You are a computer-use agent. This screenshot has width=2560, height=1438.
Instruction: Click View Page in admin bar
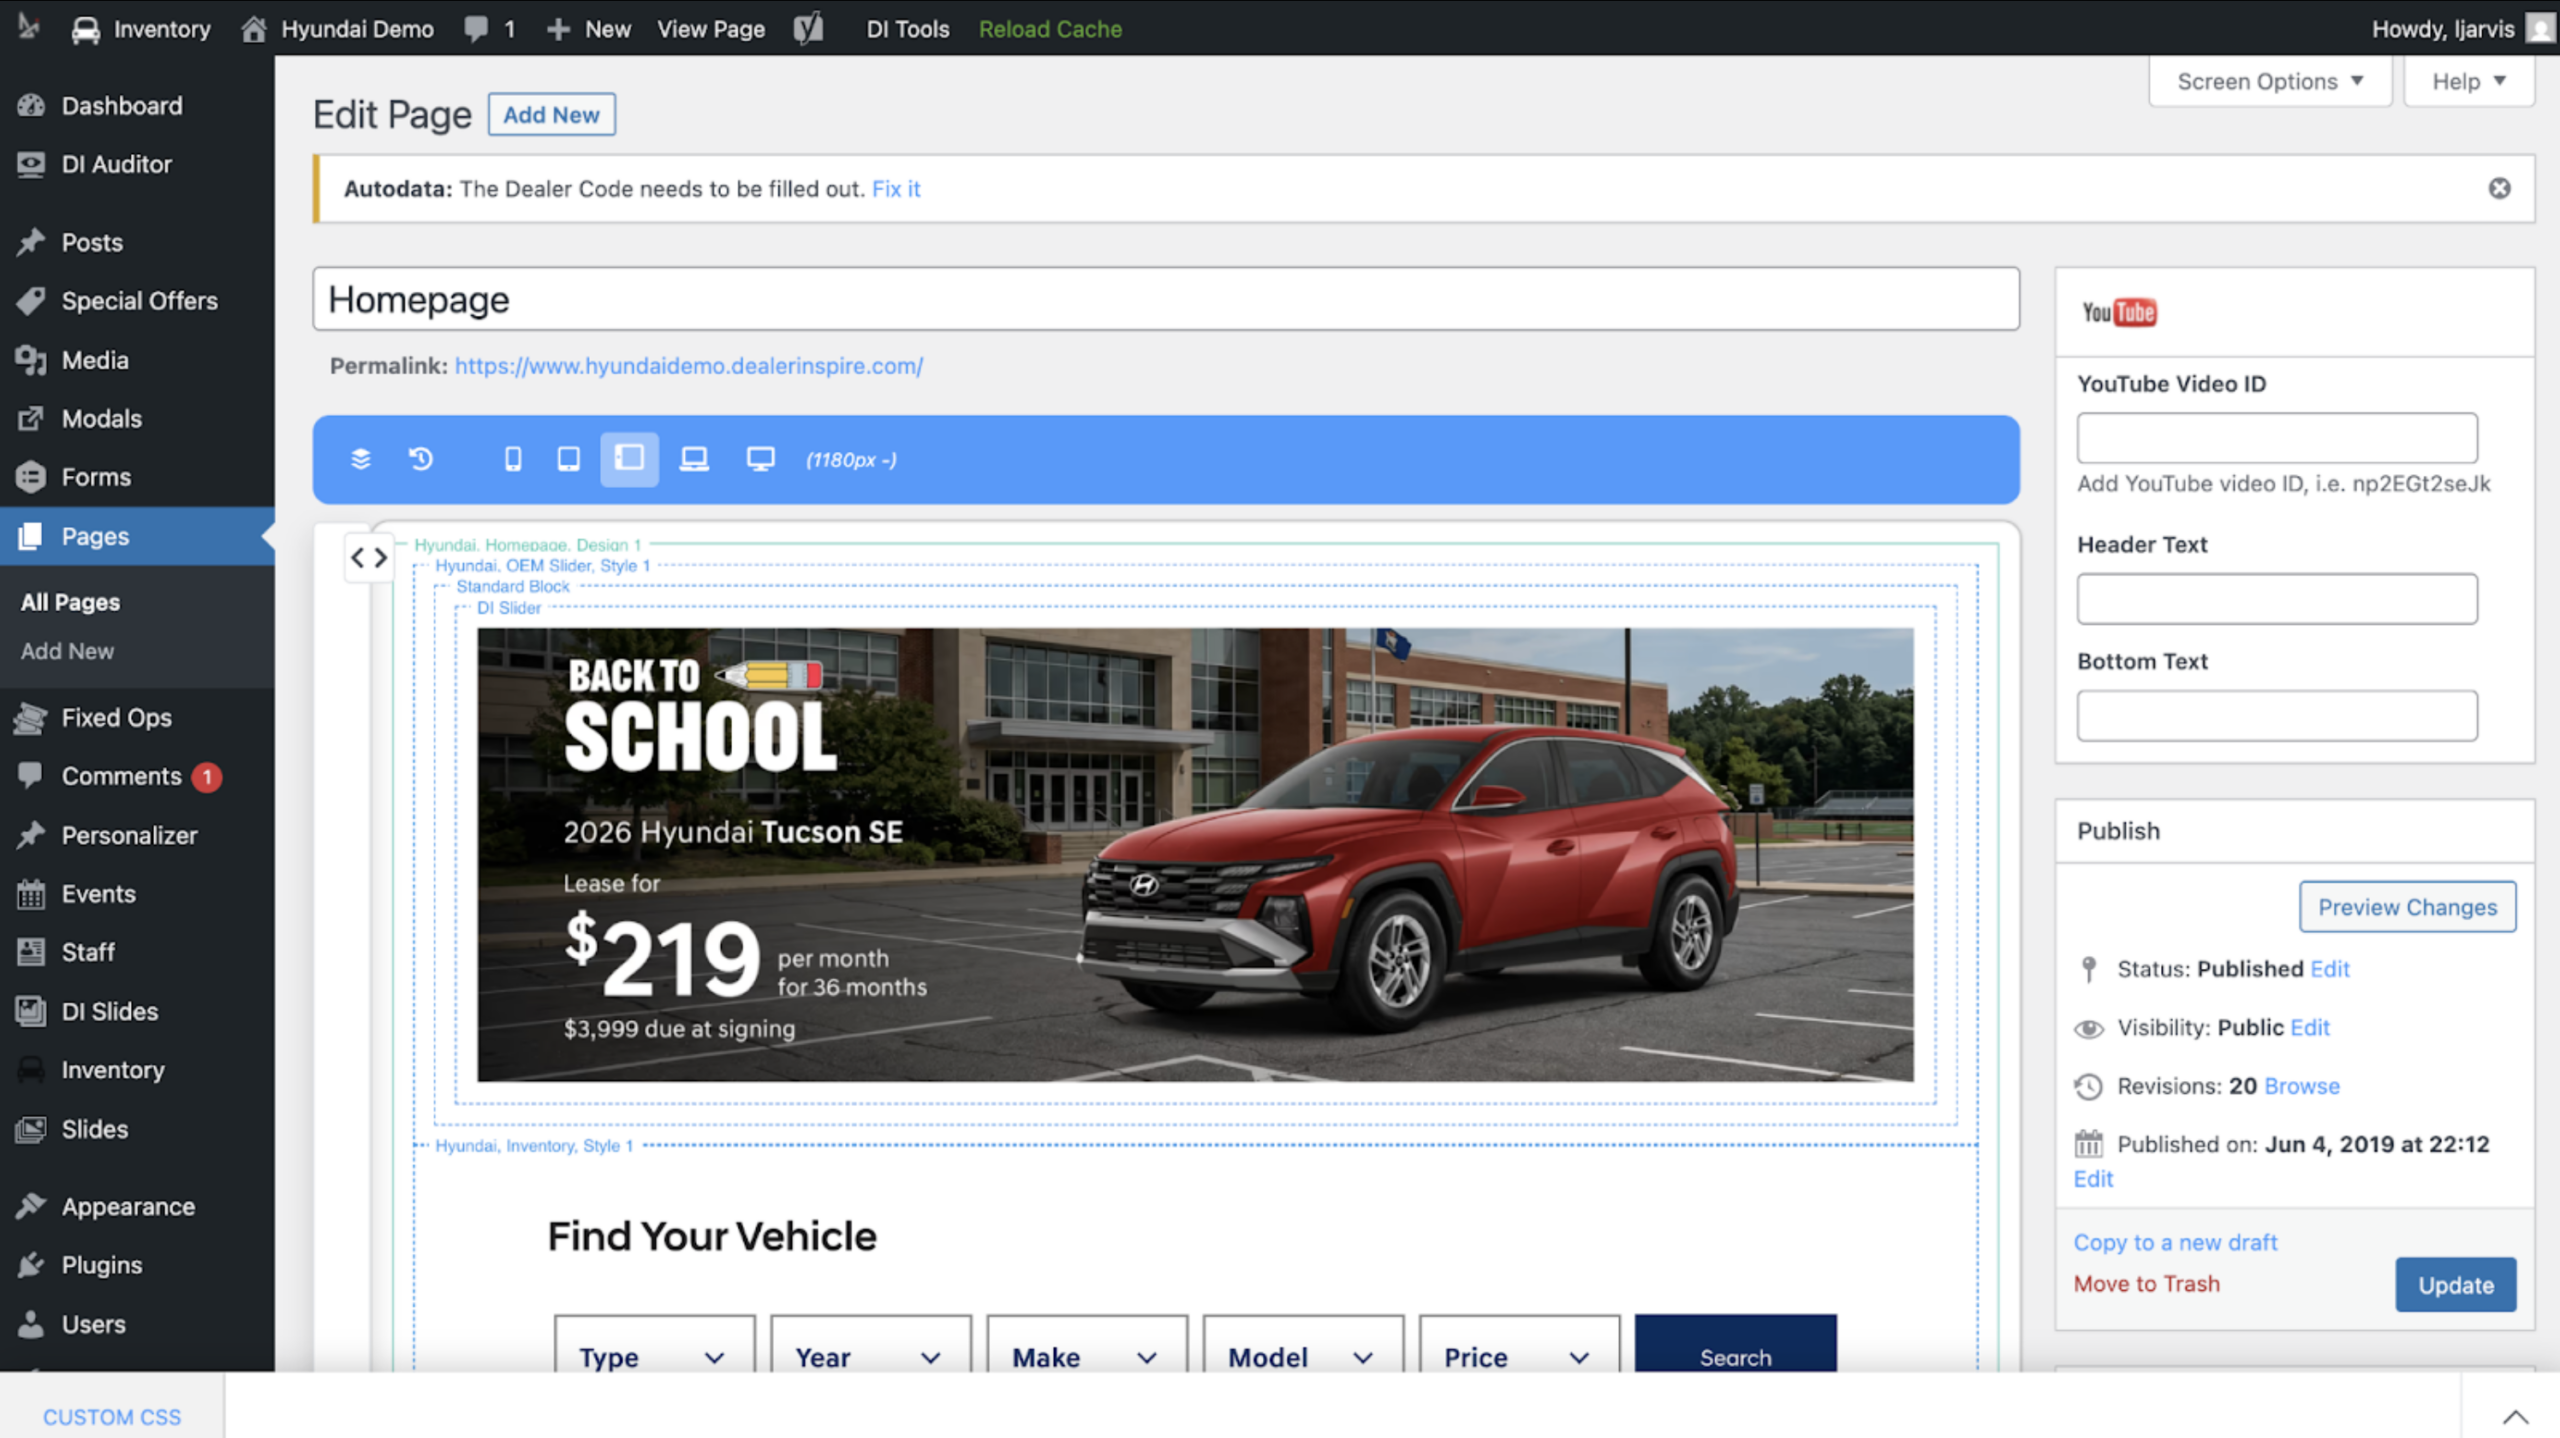pos(711,28)
